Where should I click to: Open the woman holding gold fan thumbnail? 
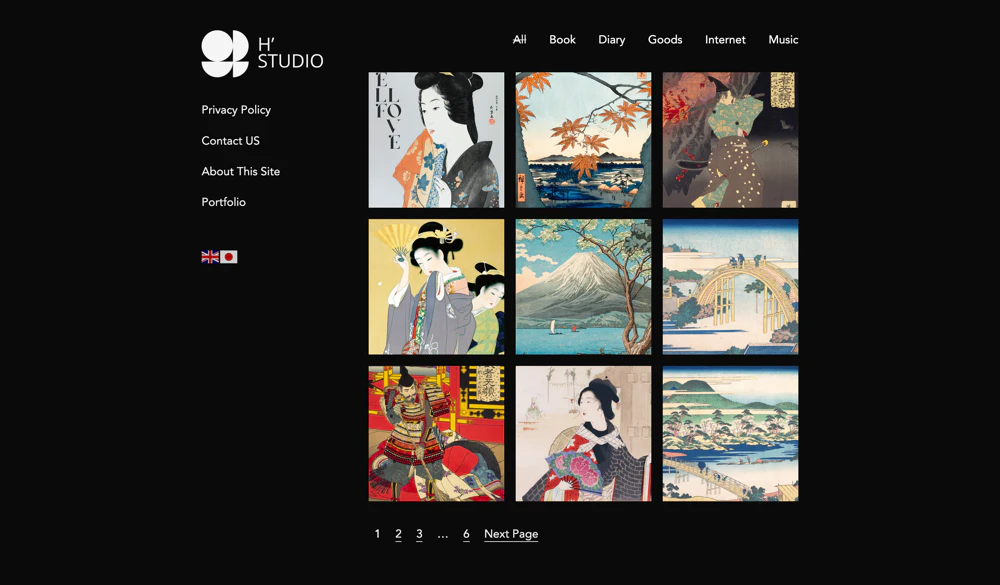[x=436, y=286]
